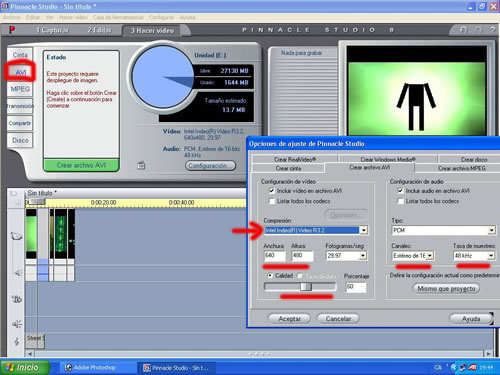Toggle audio Listar todos los codecs checkbox
Viewport: 500px width, 375px height.
400,201
